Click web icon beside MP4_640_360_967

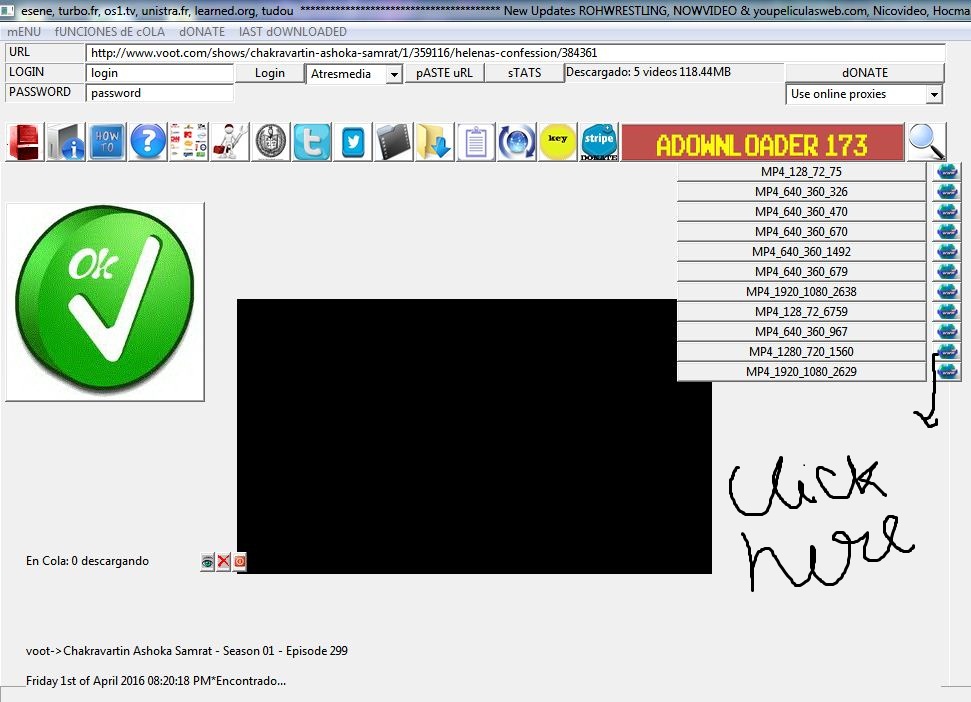[947, 331]
